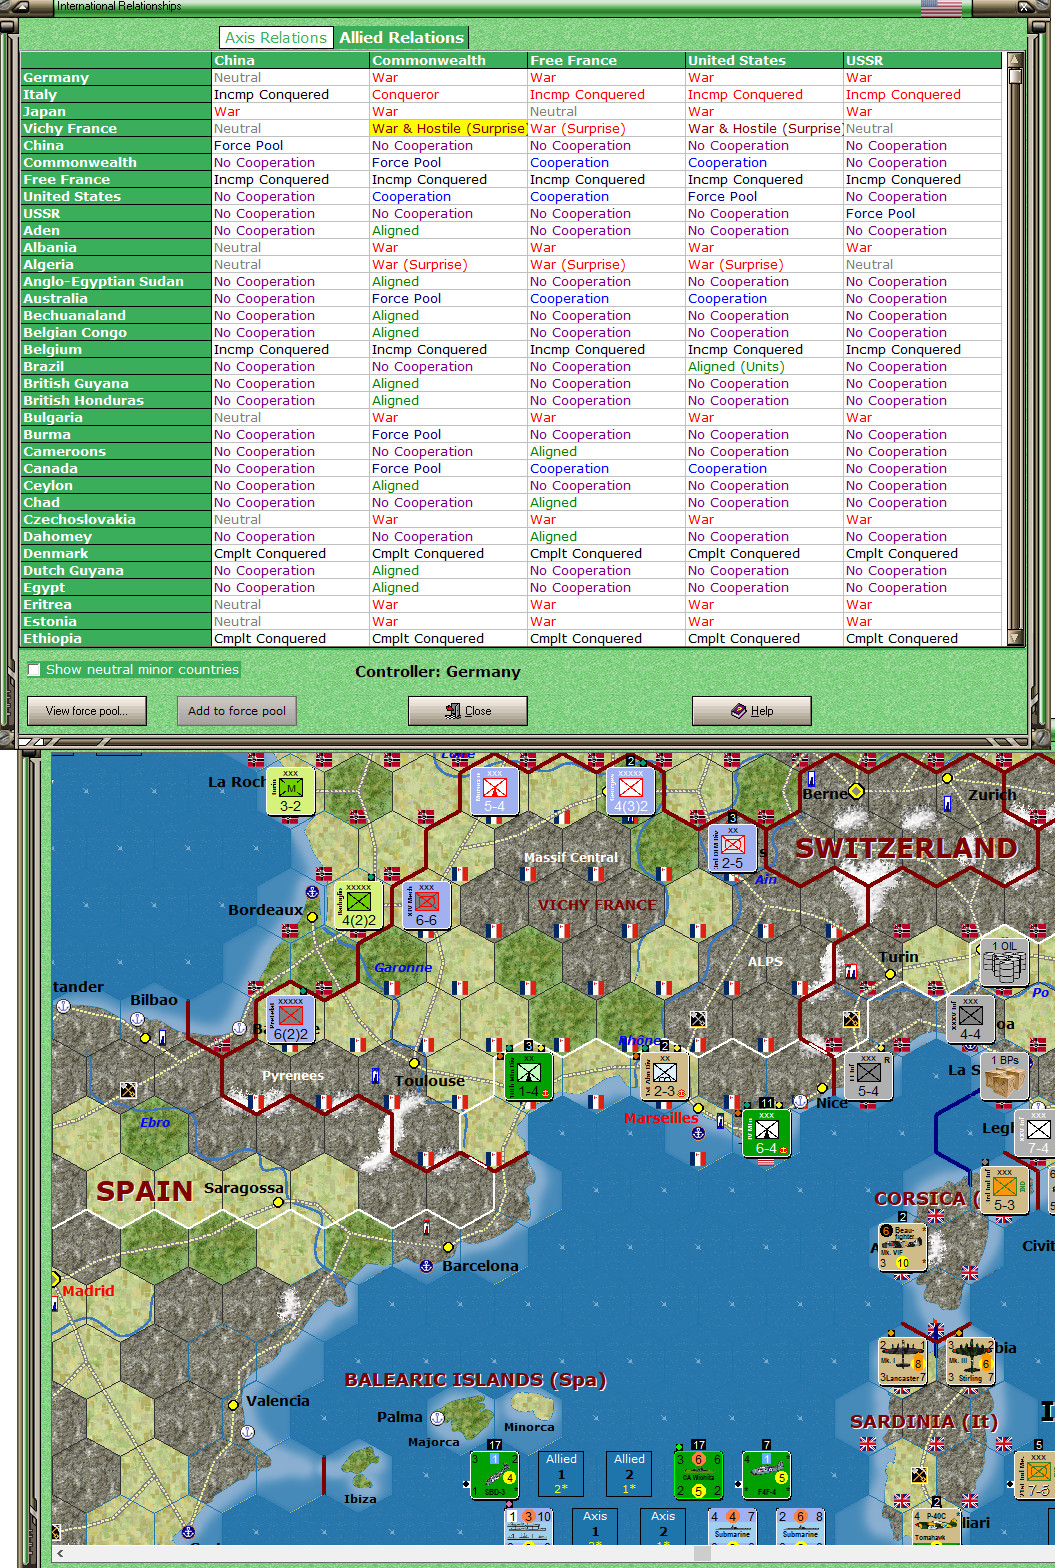Click the map horizontal scrollbar thumb
Viewport: 1055px width, 1568px height.
pos(702,1553)
